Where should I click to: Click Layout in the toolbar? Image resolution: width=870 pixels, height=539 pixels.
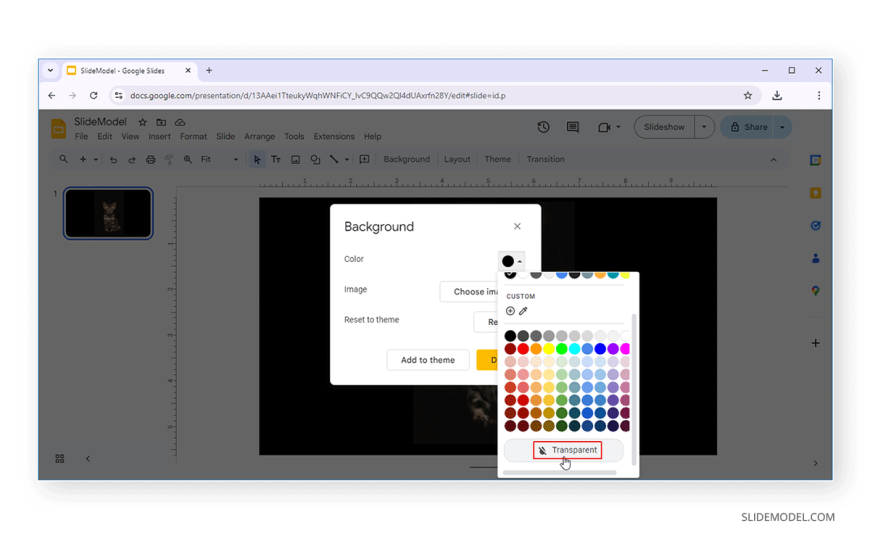tap(457, 159)
